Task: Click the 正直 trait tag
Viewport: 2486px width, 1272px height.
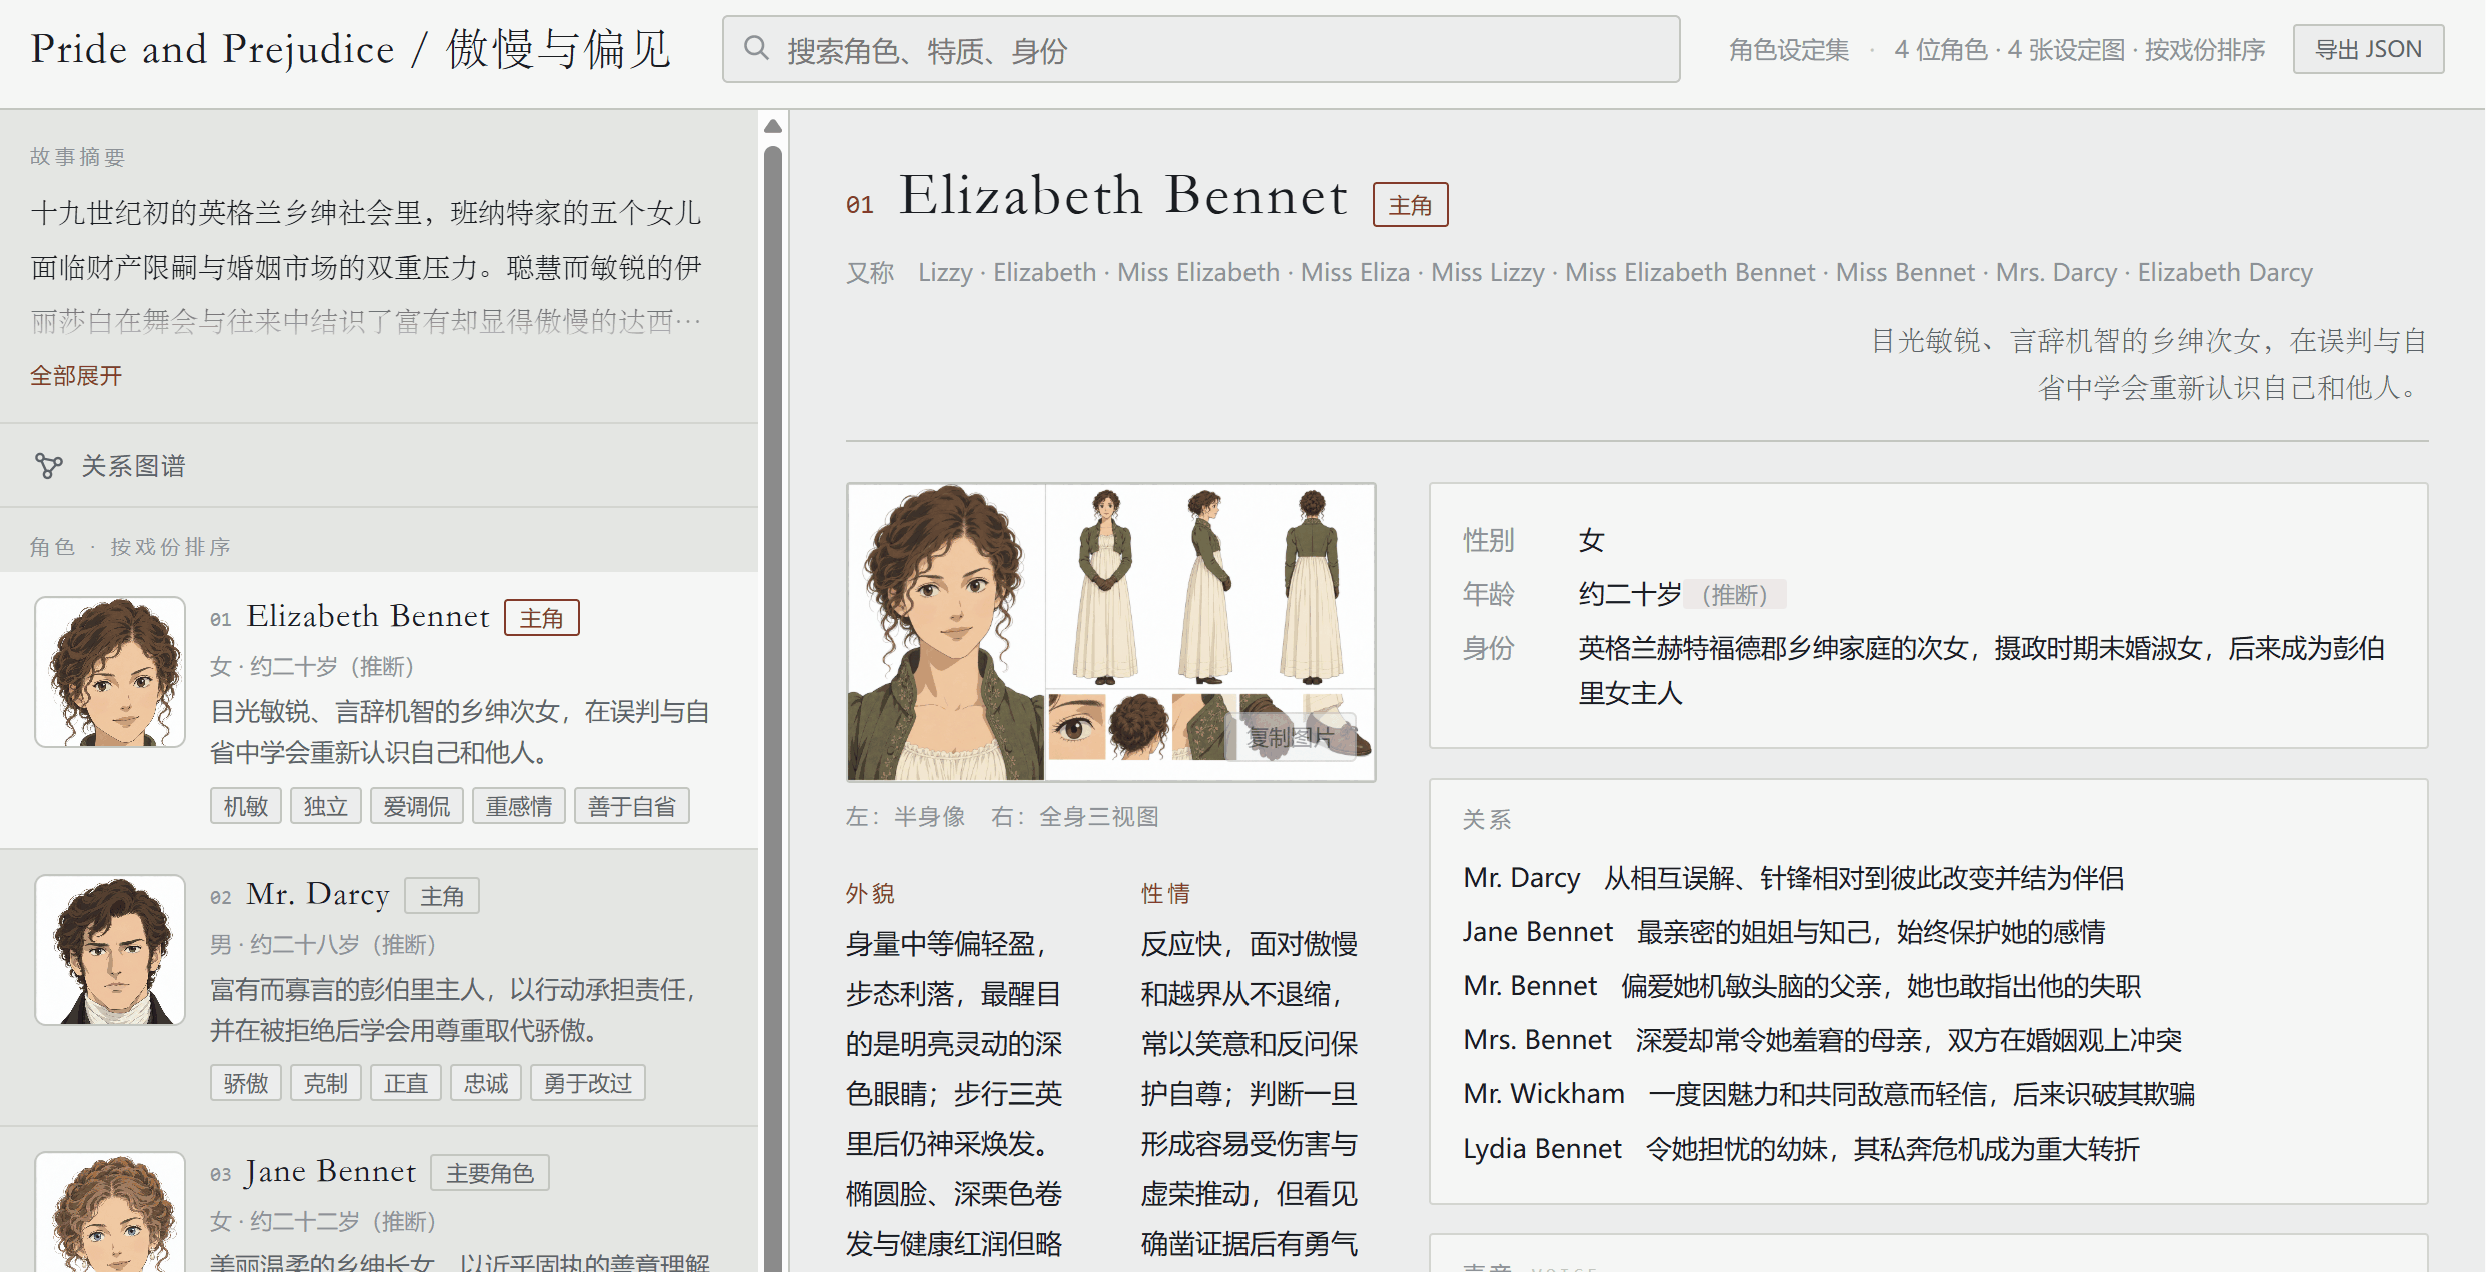Action: pyautogui.click(x=406, y=1083)
